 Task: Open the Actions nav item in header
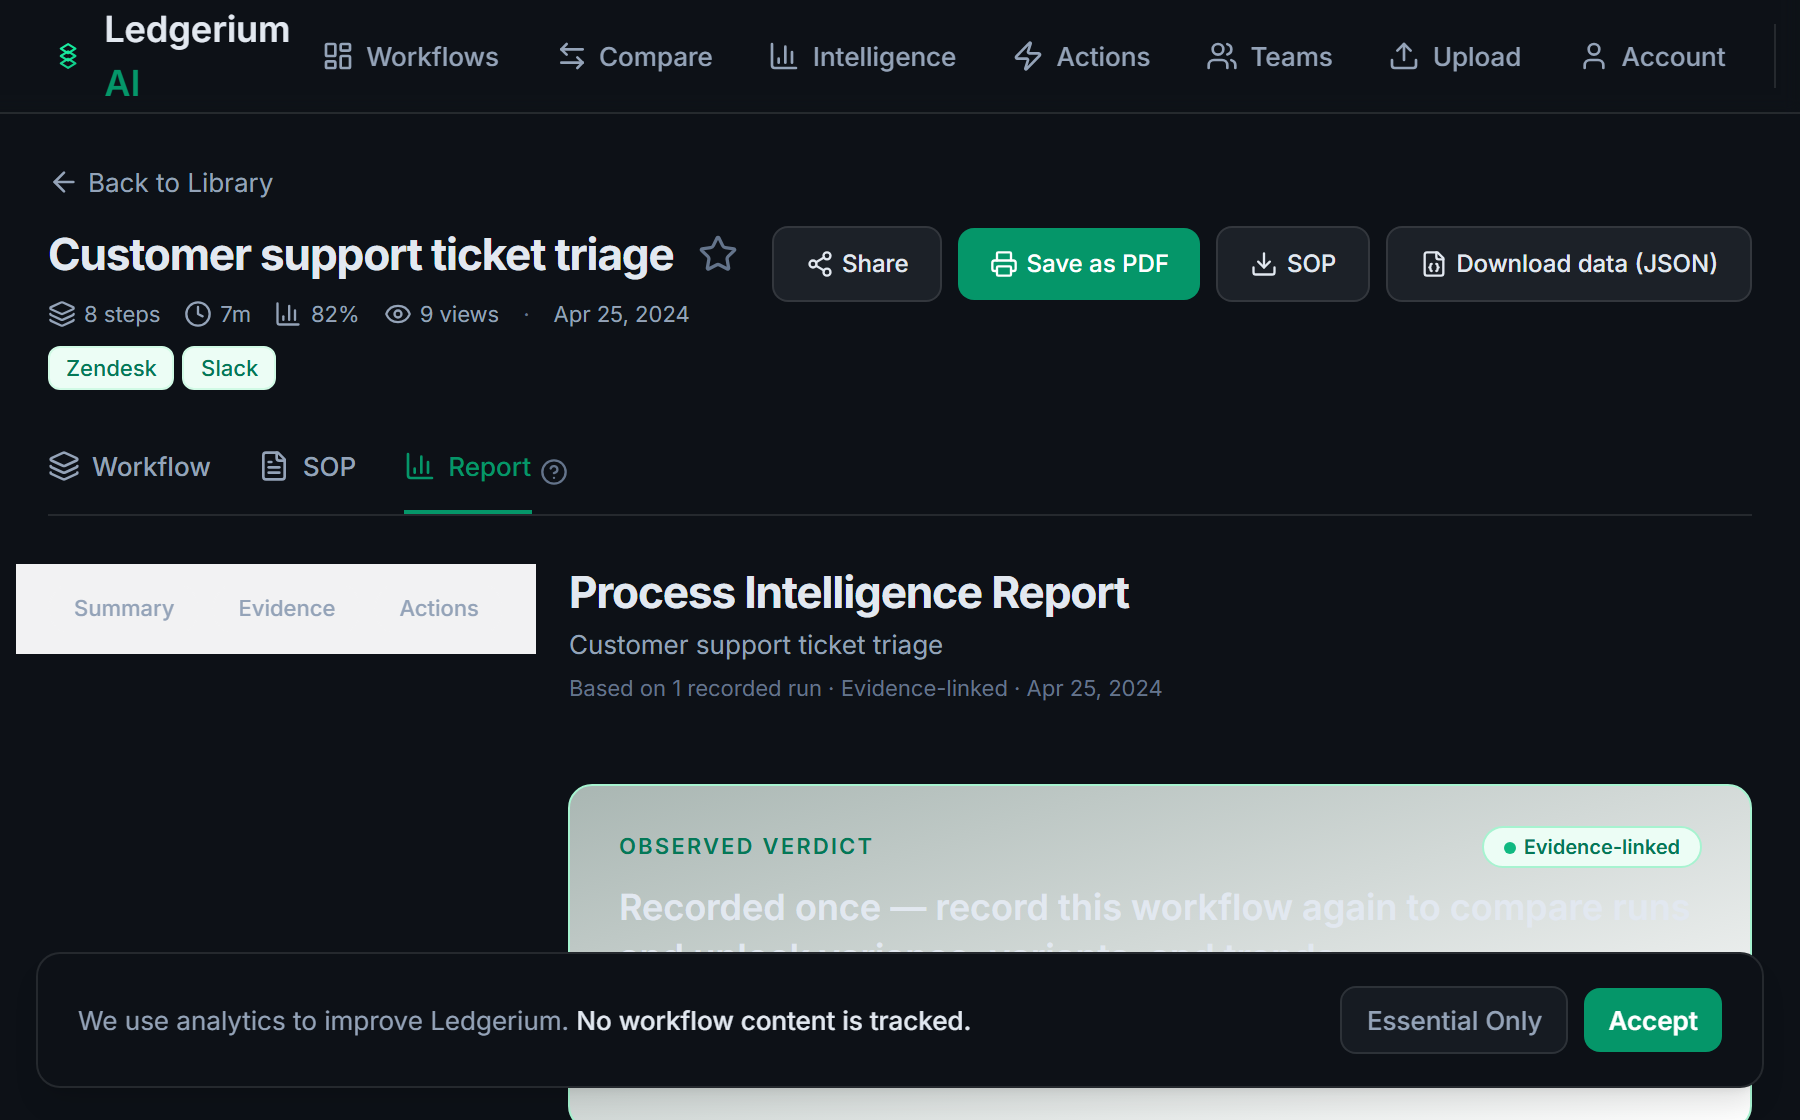pyautogui.click(x=1082, y=57)
